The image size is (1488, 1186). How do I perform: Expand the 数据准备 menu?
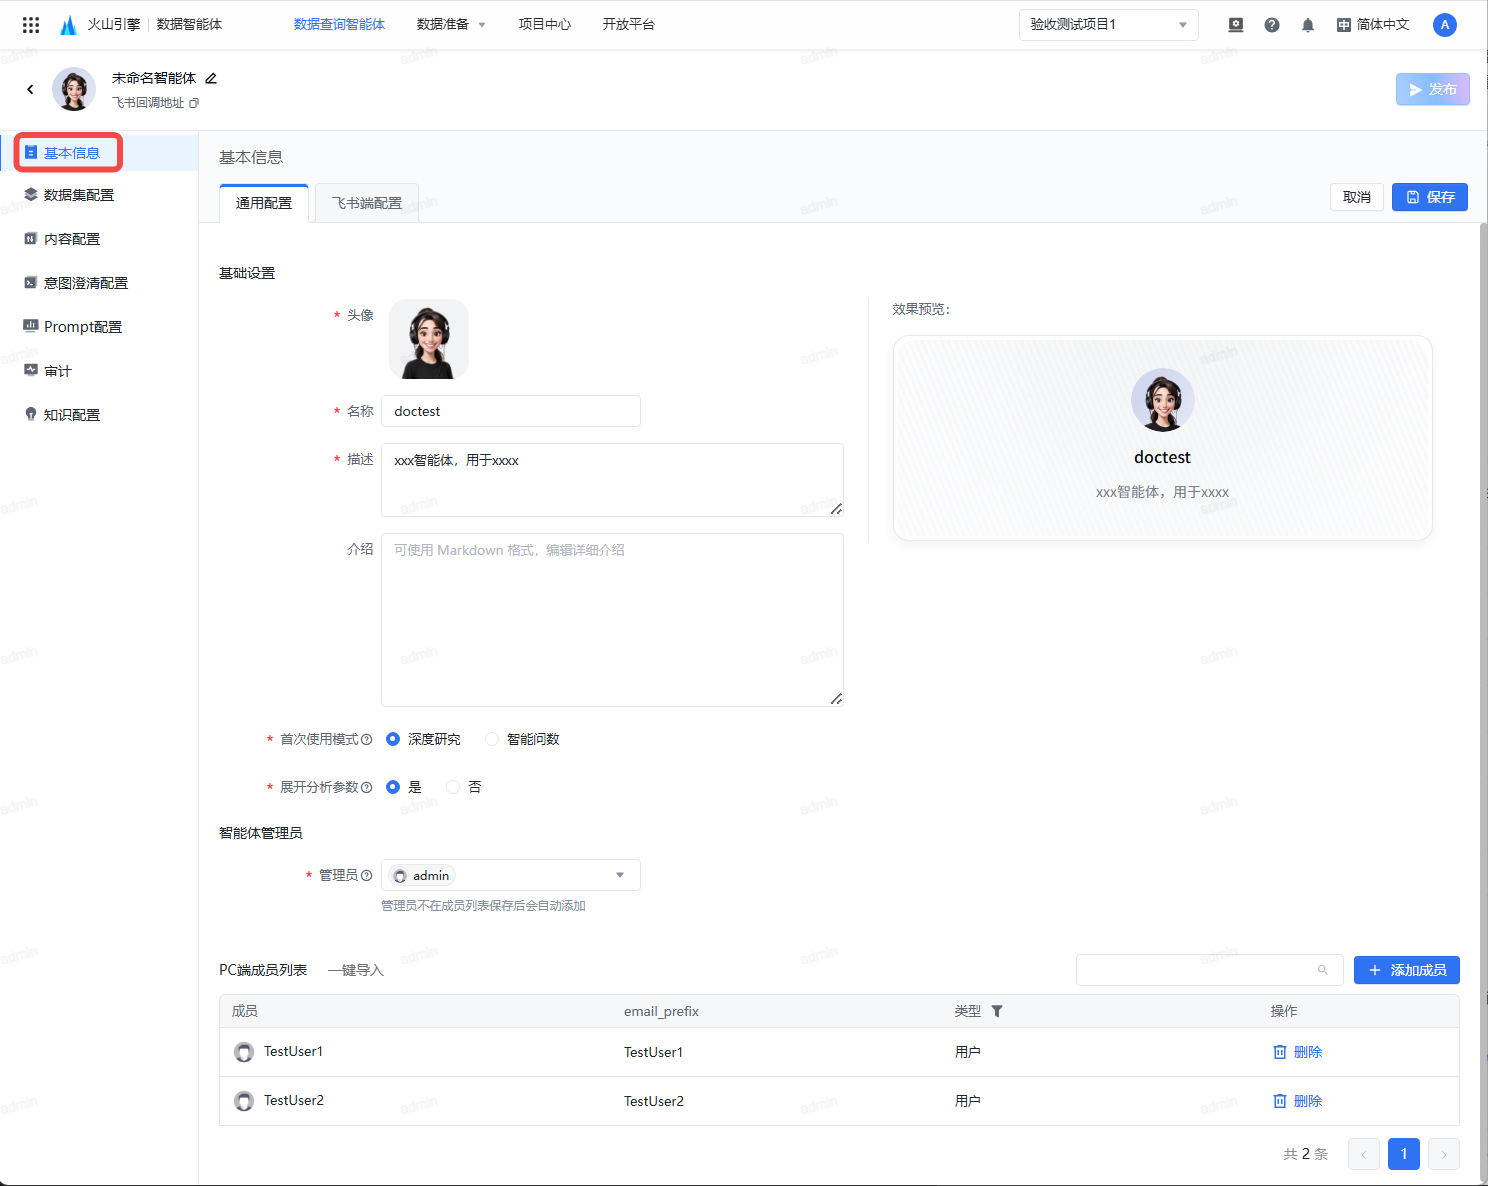pyautogui.click(x=450, y=25)
